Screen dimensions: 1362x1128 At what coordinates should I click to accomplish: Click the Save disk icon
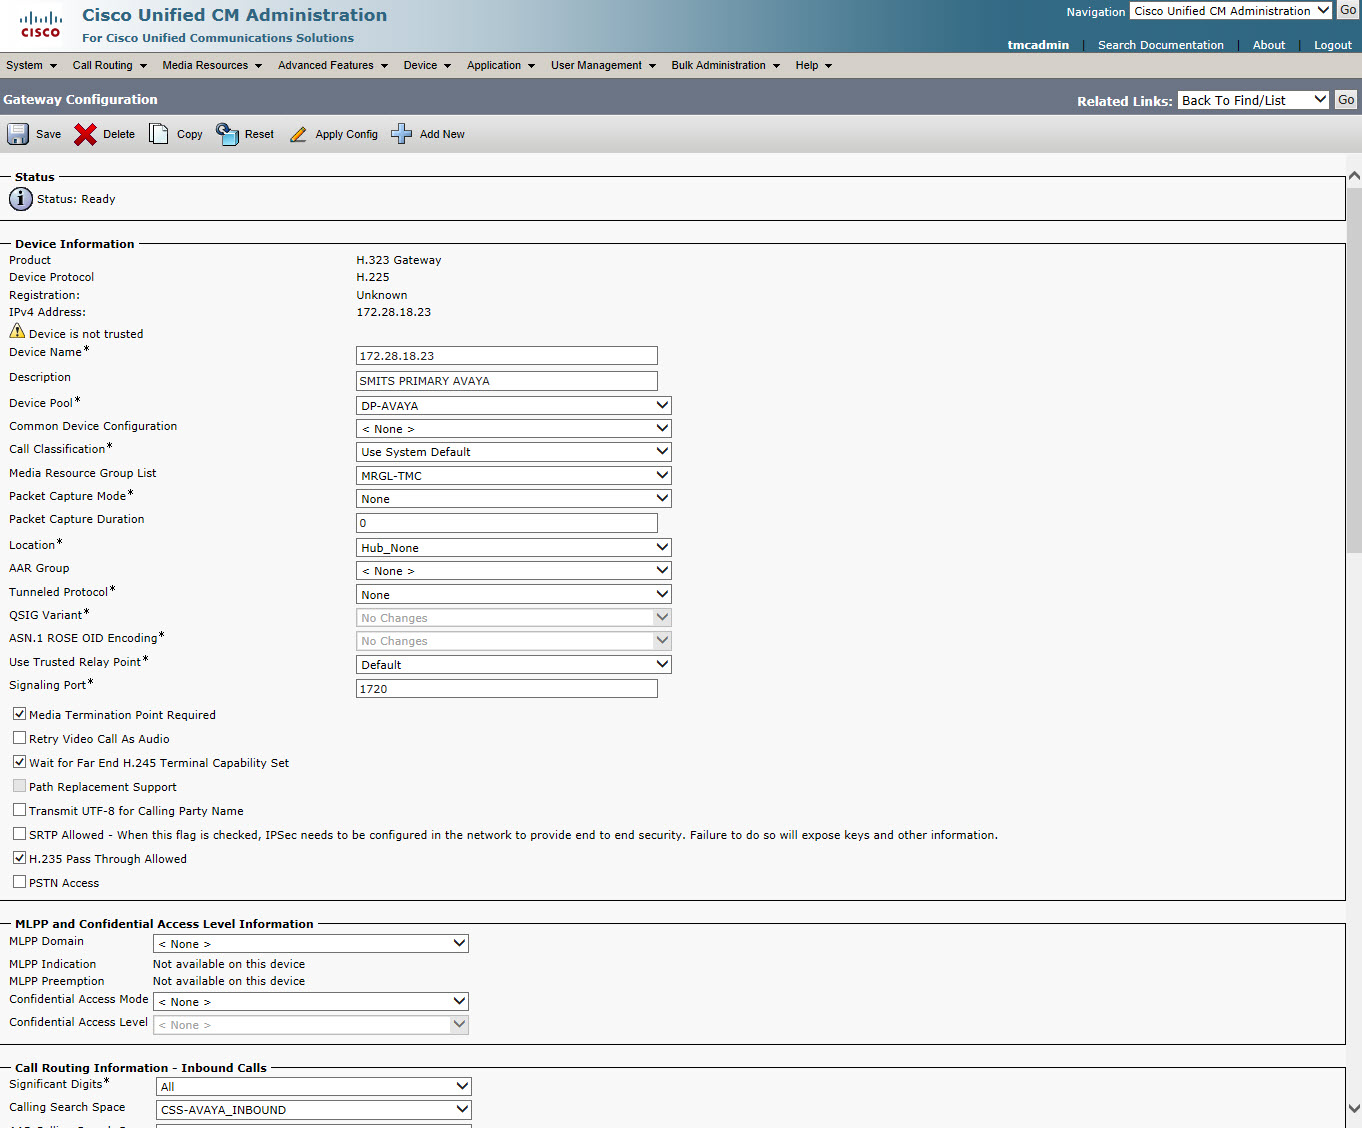pyautogui.click(x=18, y=134)
